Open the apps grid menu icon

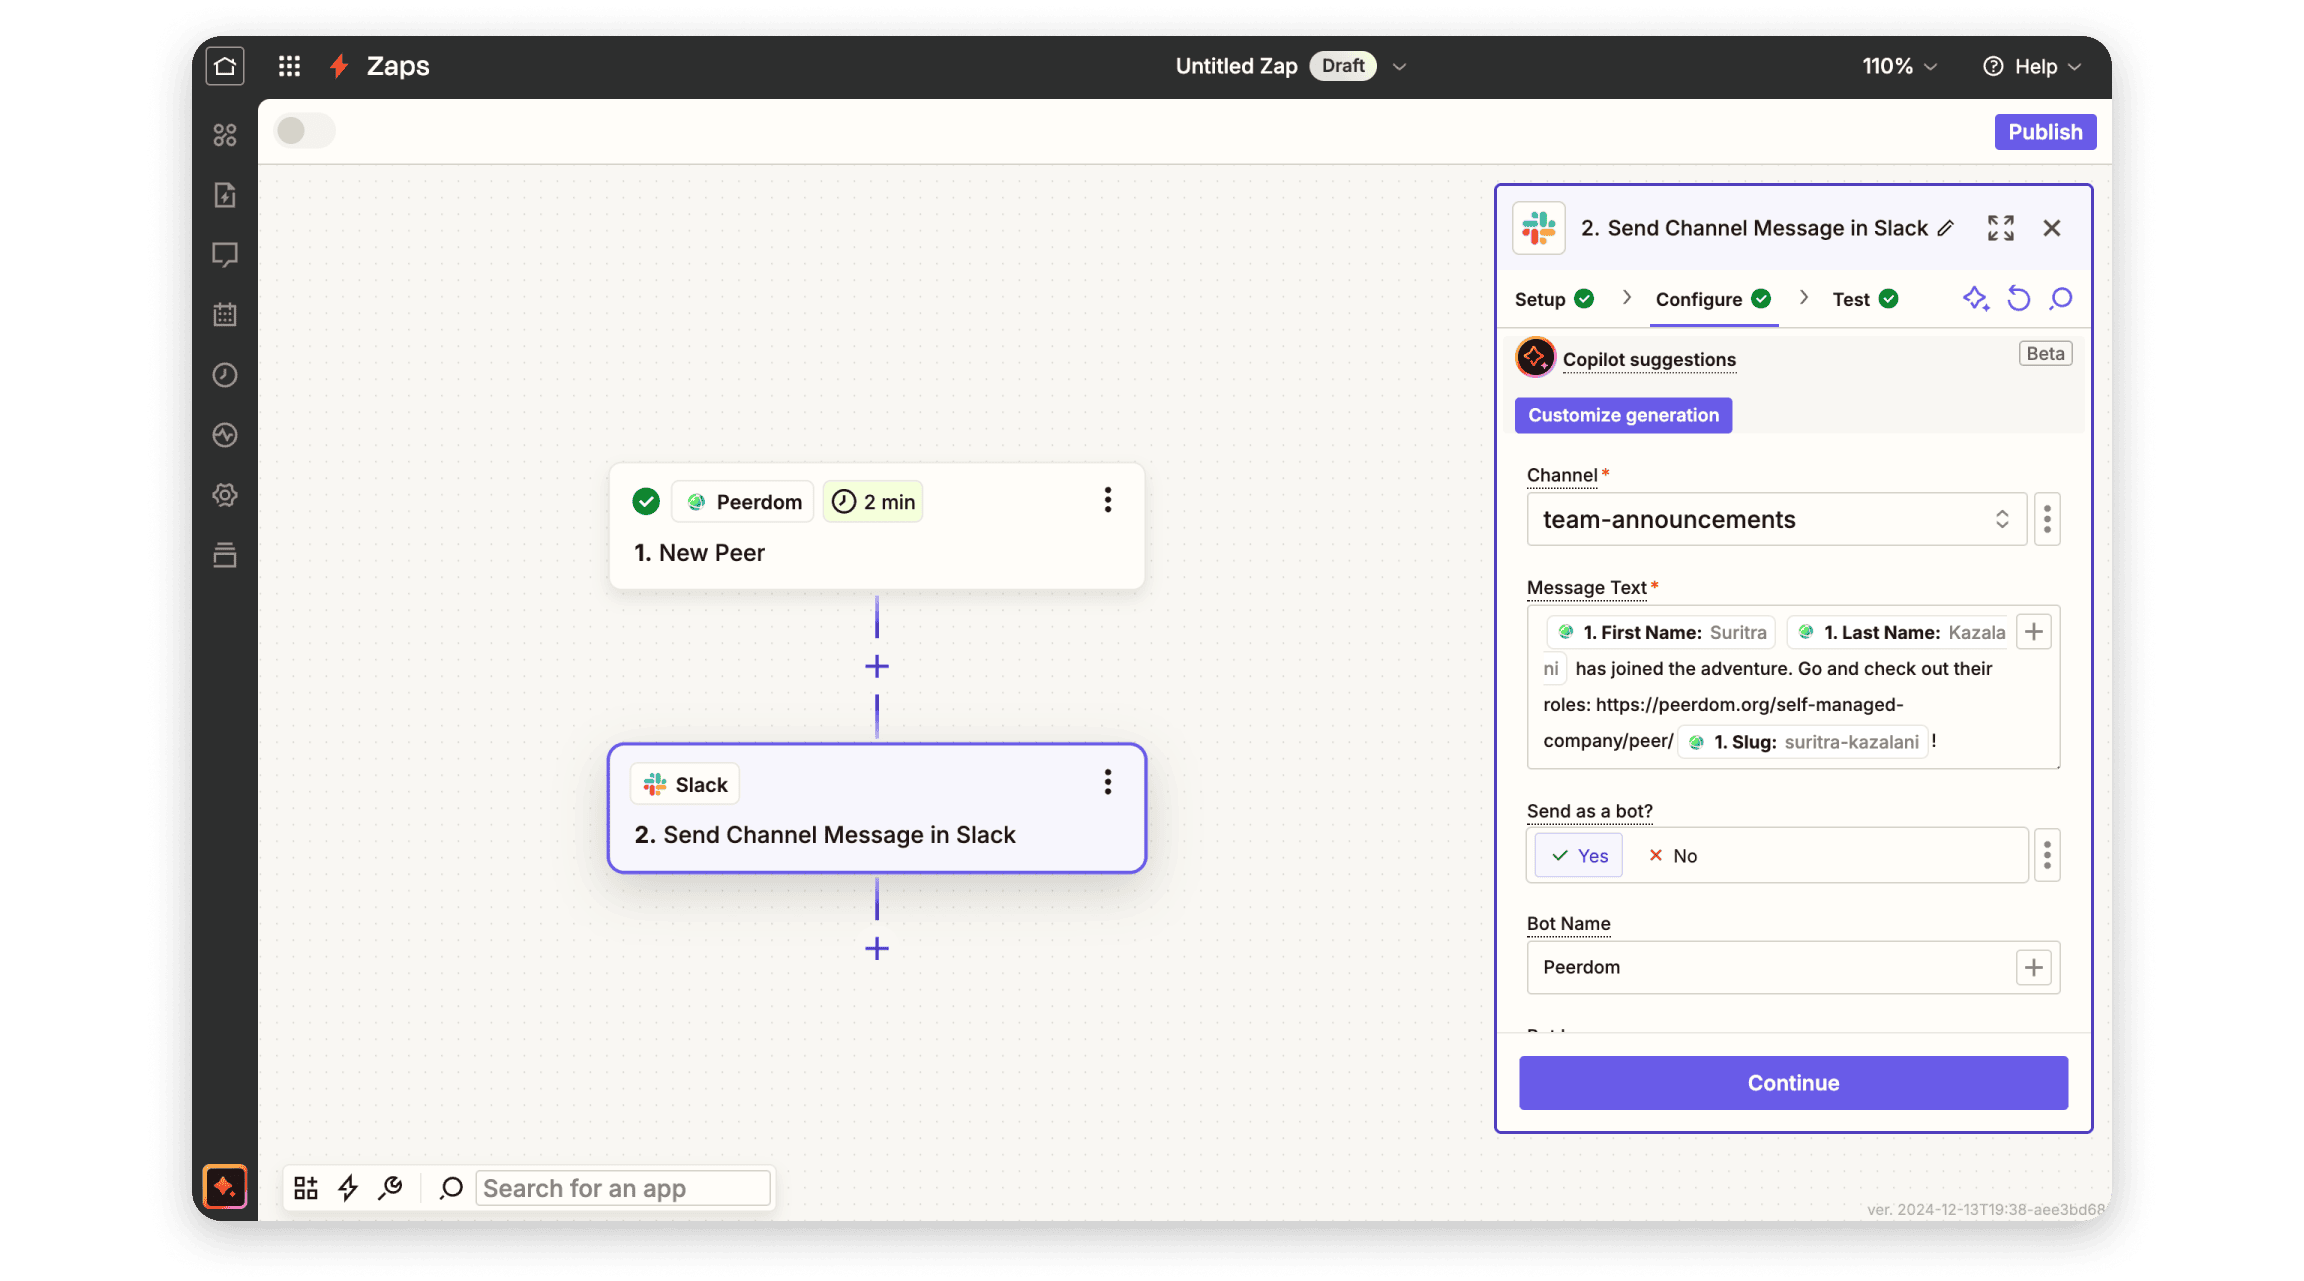pyautogui.click(x=289, y=66)
